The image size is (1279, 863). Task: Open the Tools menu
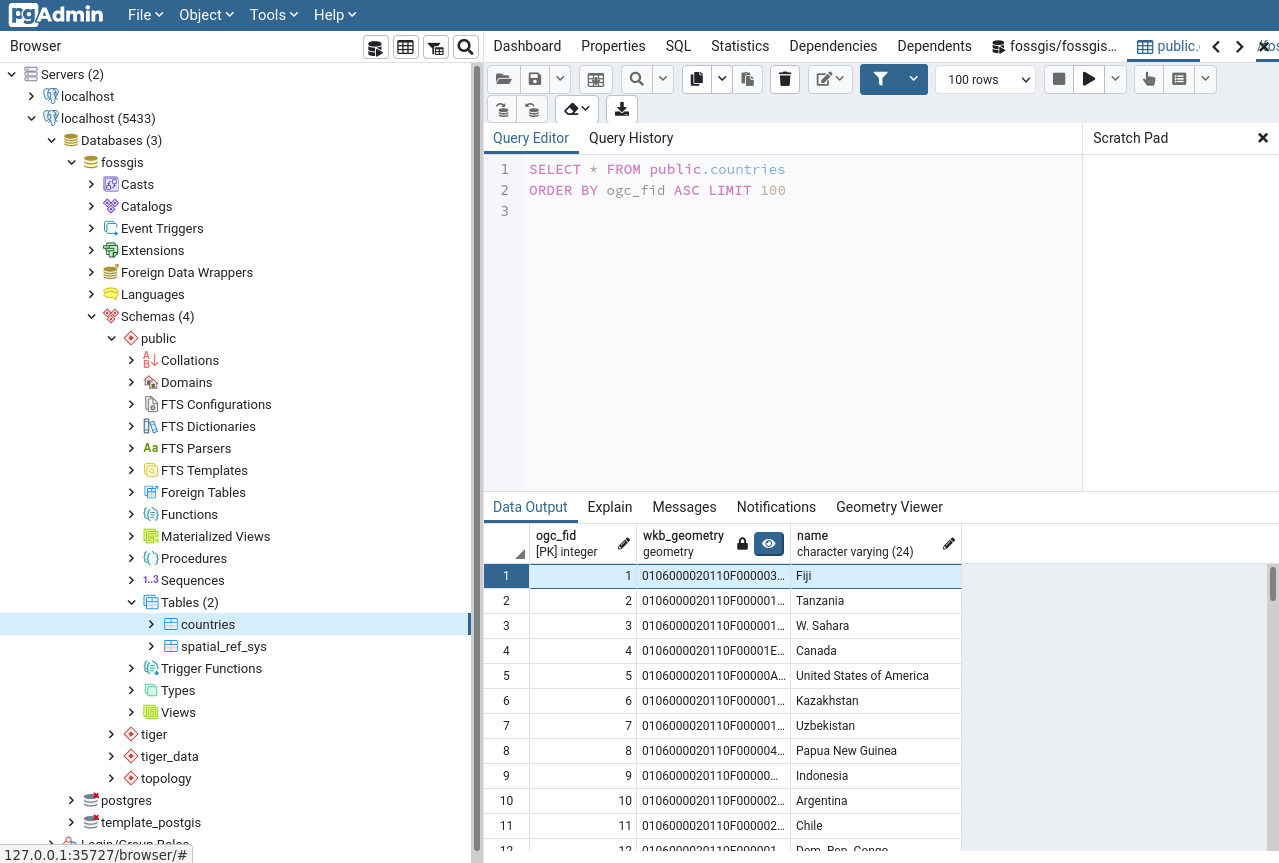(272, 15)
